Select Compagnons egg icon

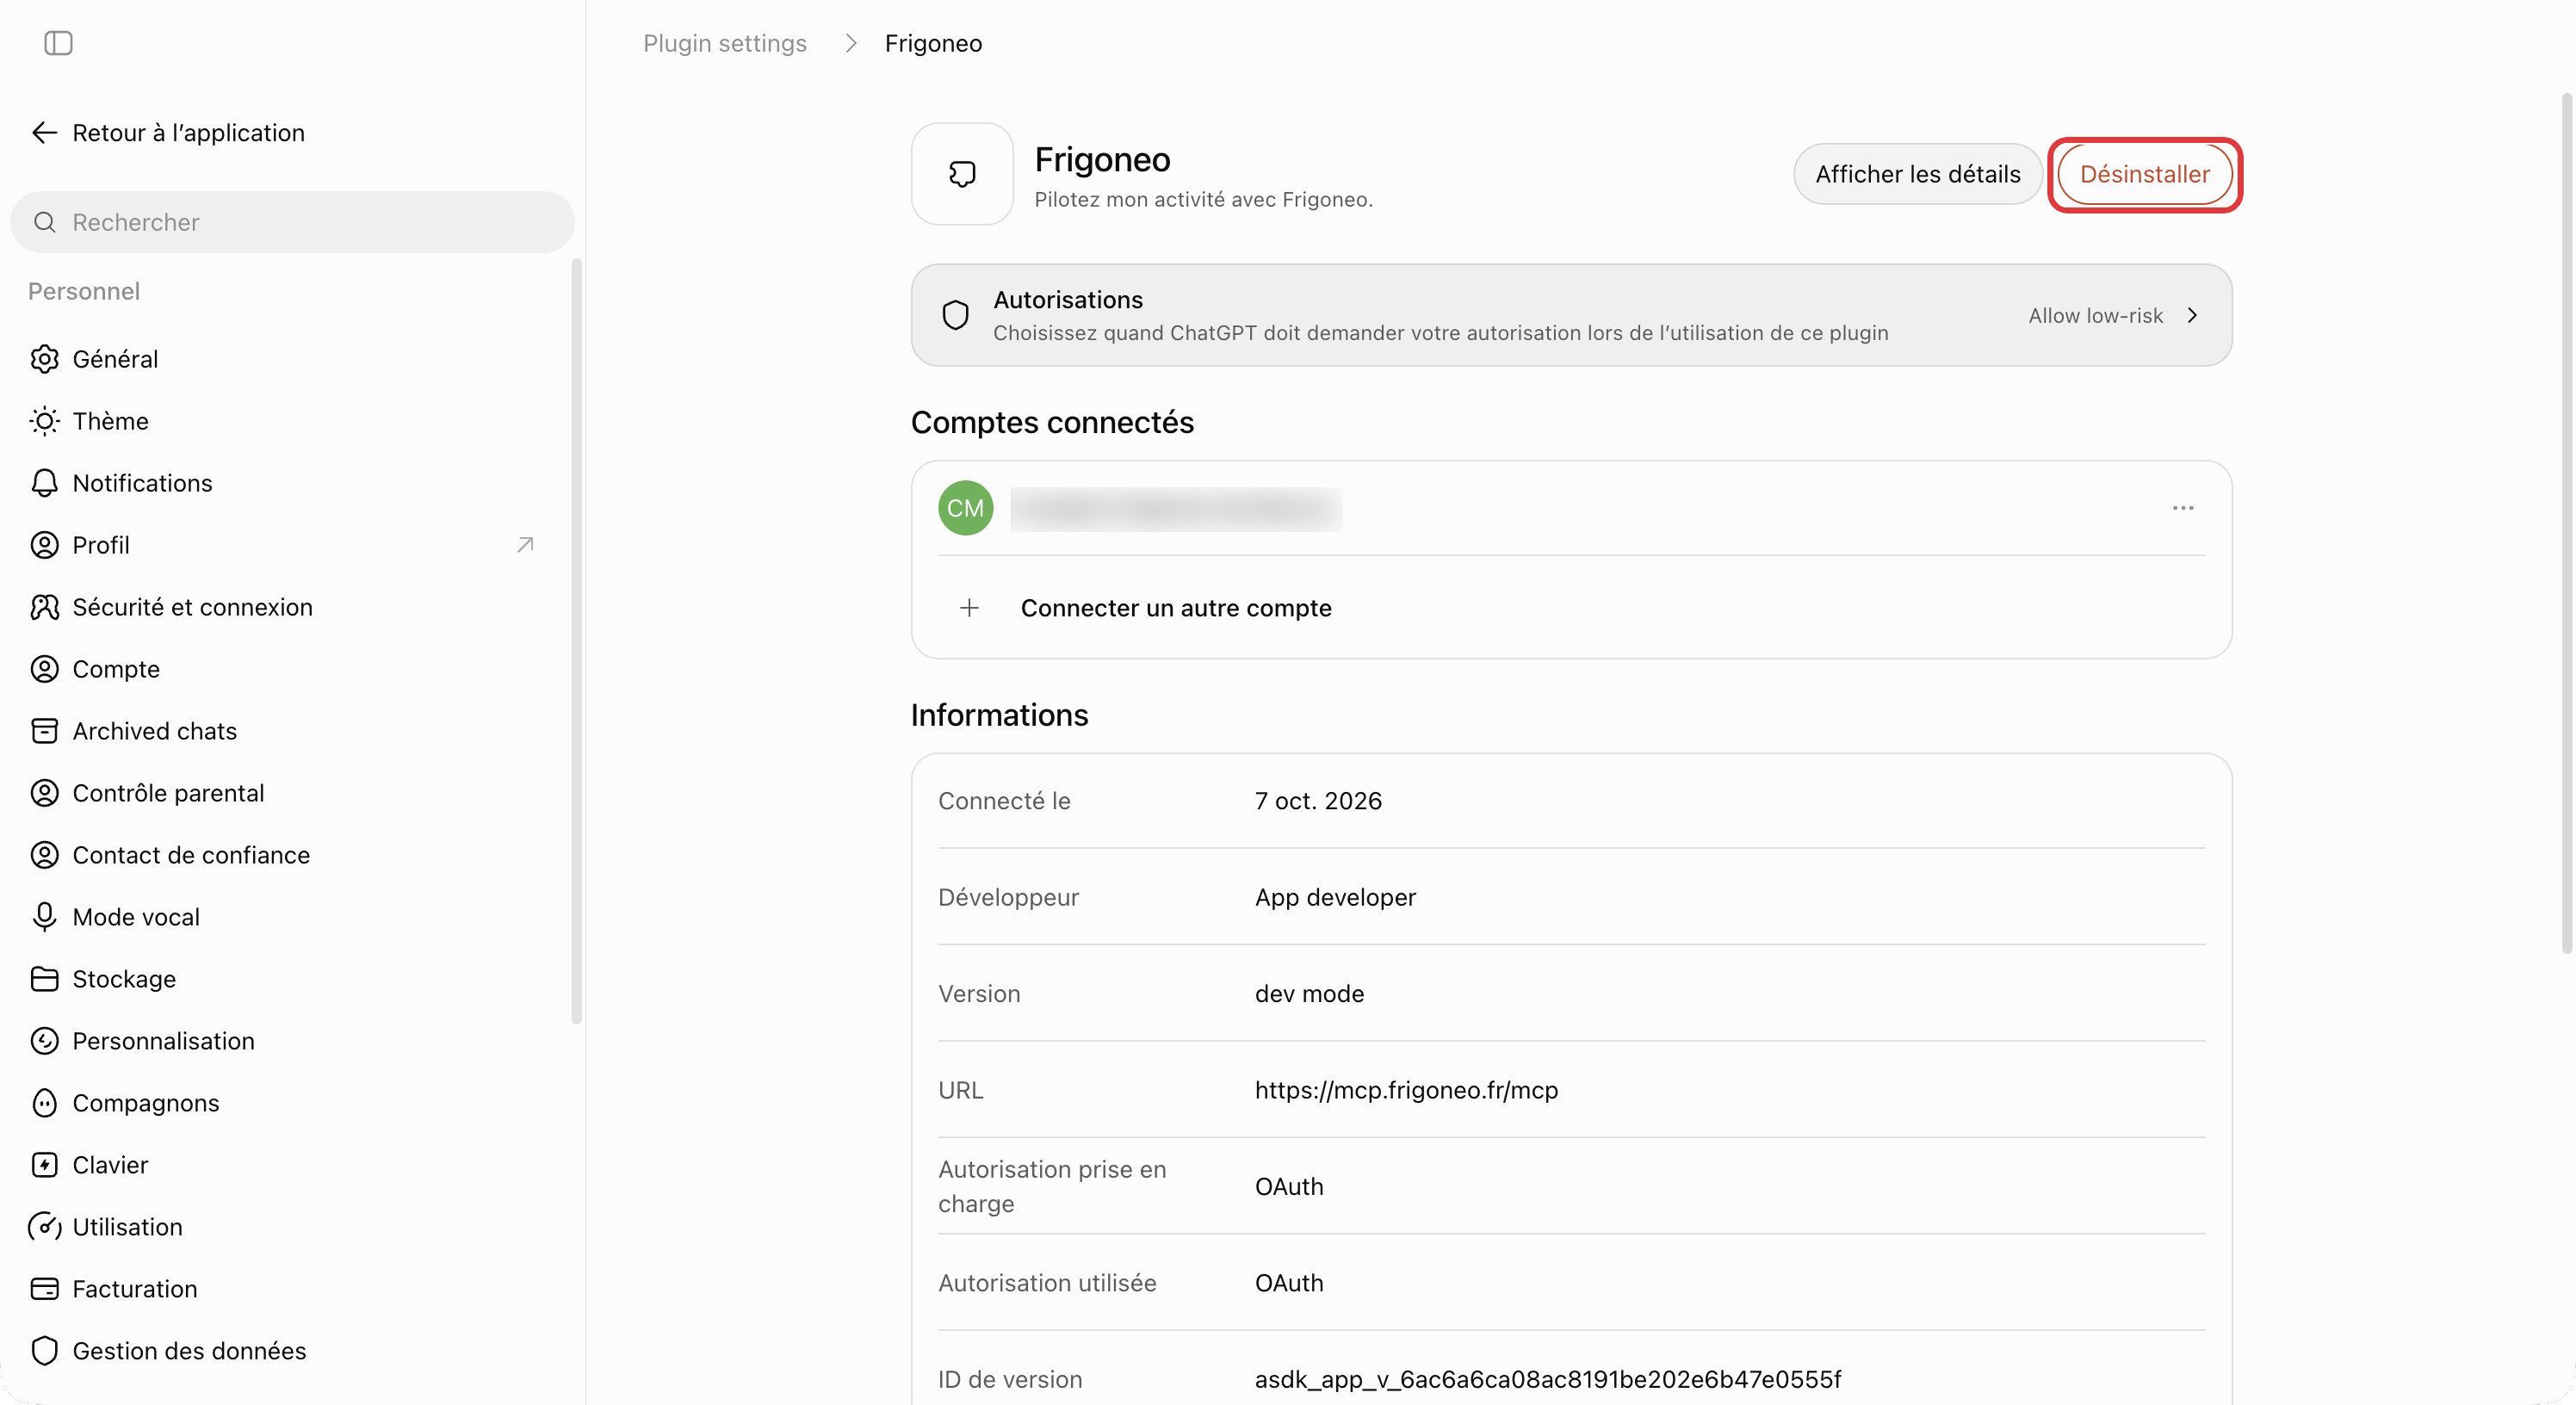pyautogui.click(x=44, y=1103)
